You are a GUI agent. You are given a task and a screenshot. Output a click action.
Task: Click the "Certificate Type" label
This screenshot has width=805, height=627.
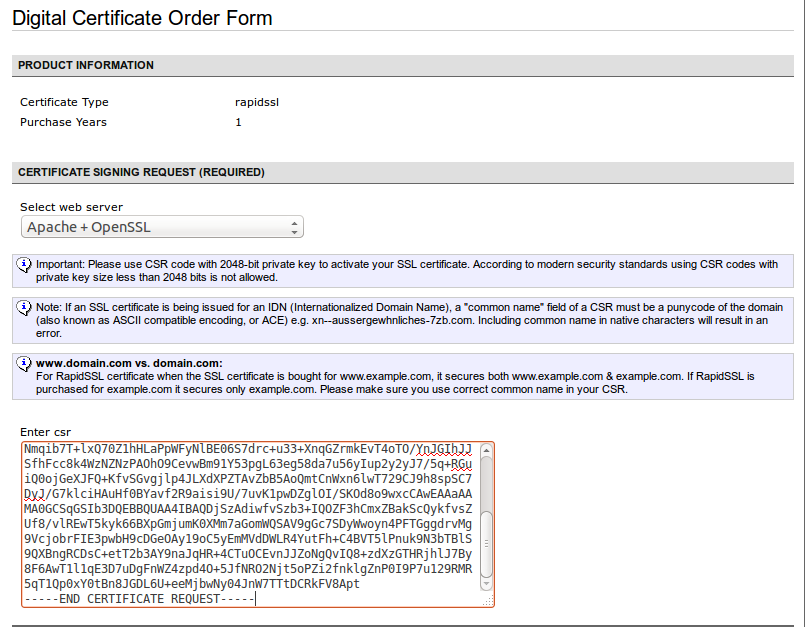[64, 102]
